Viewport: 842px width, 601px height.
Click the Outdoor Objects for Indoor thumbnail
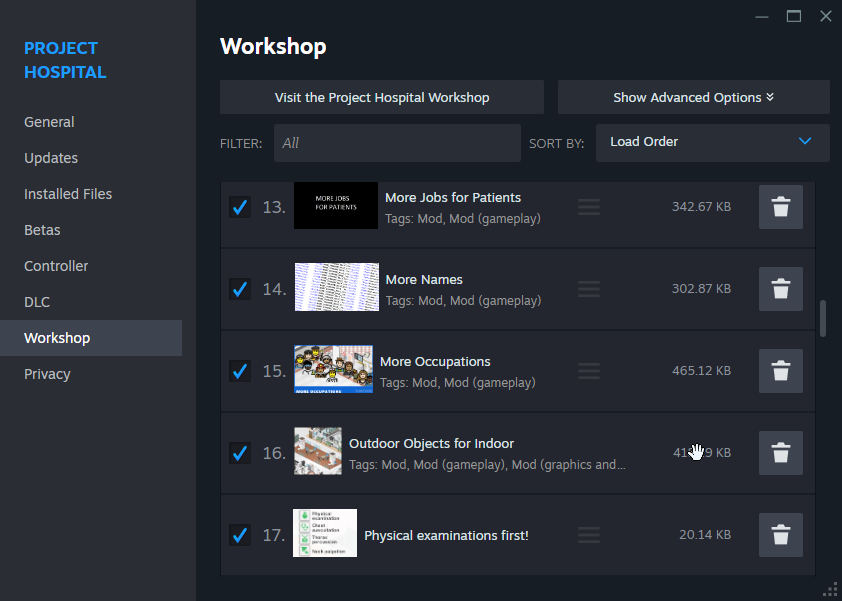318,451
